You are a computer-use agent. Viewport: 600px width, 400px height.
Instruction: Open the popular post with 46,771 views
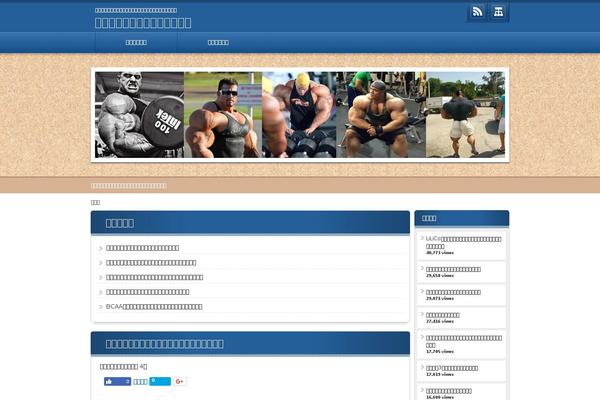(x=463, y=242)
